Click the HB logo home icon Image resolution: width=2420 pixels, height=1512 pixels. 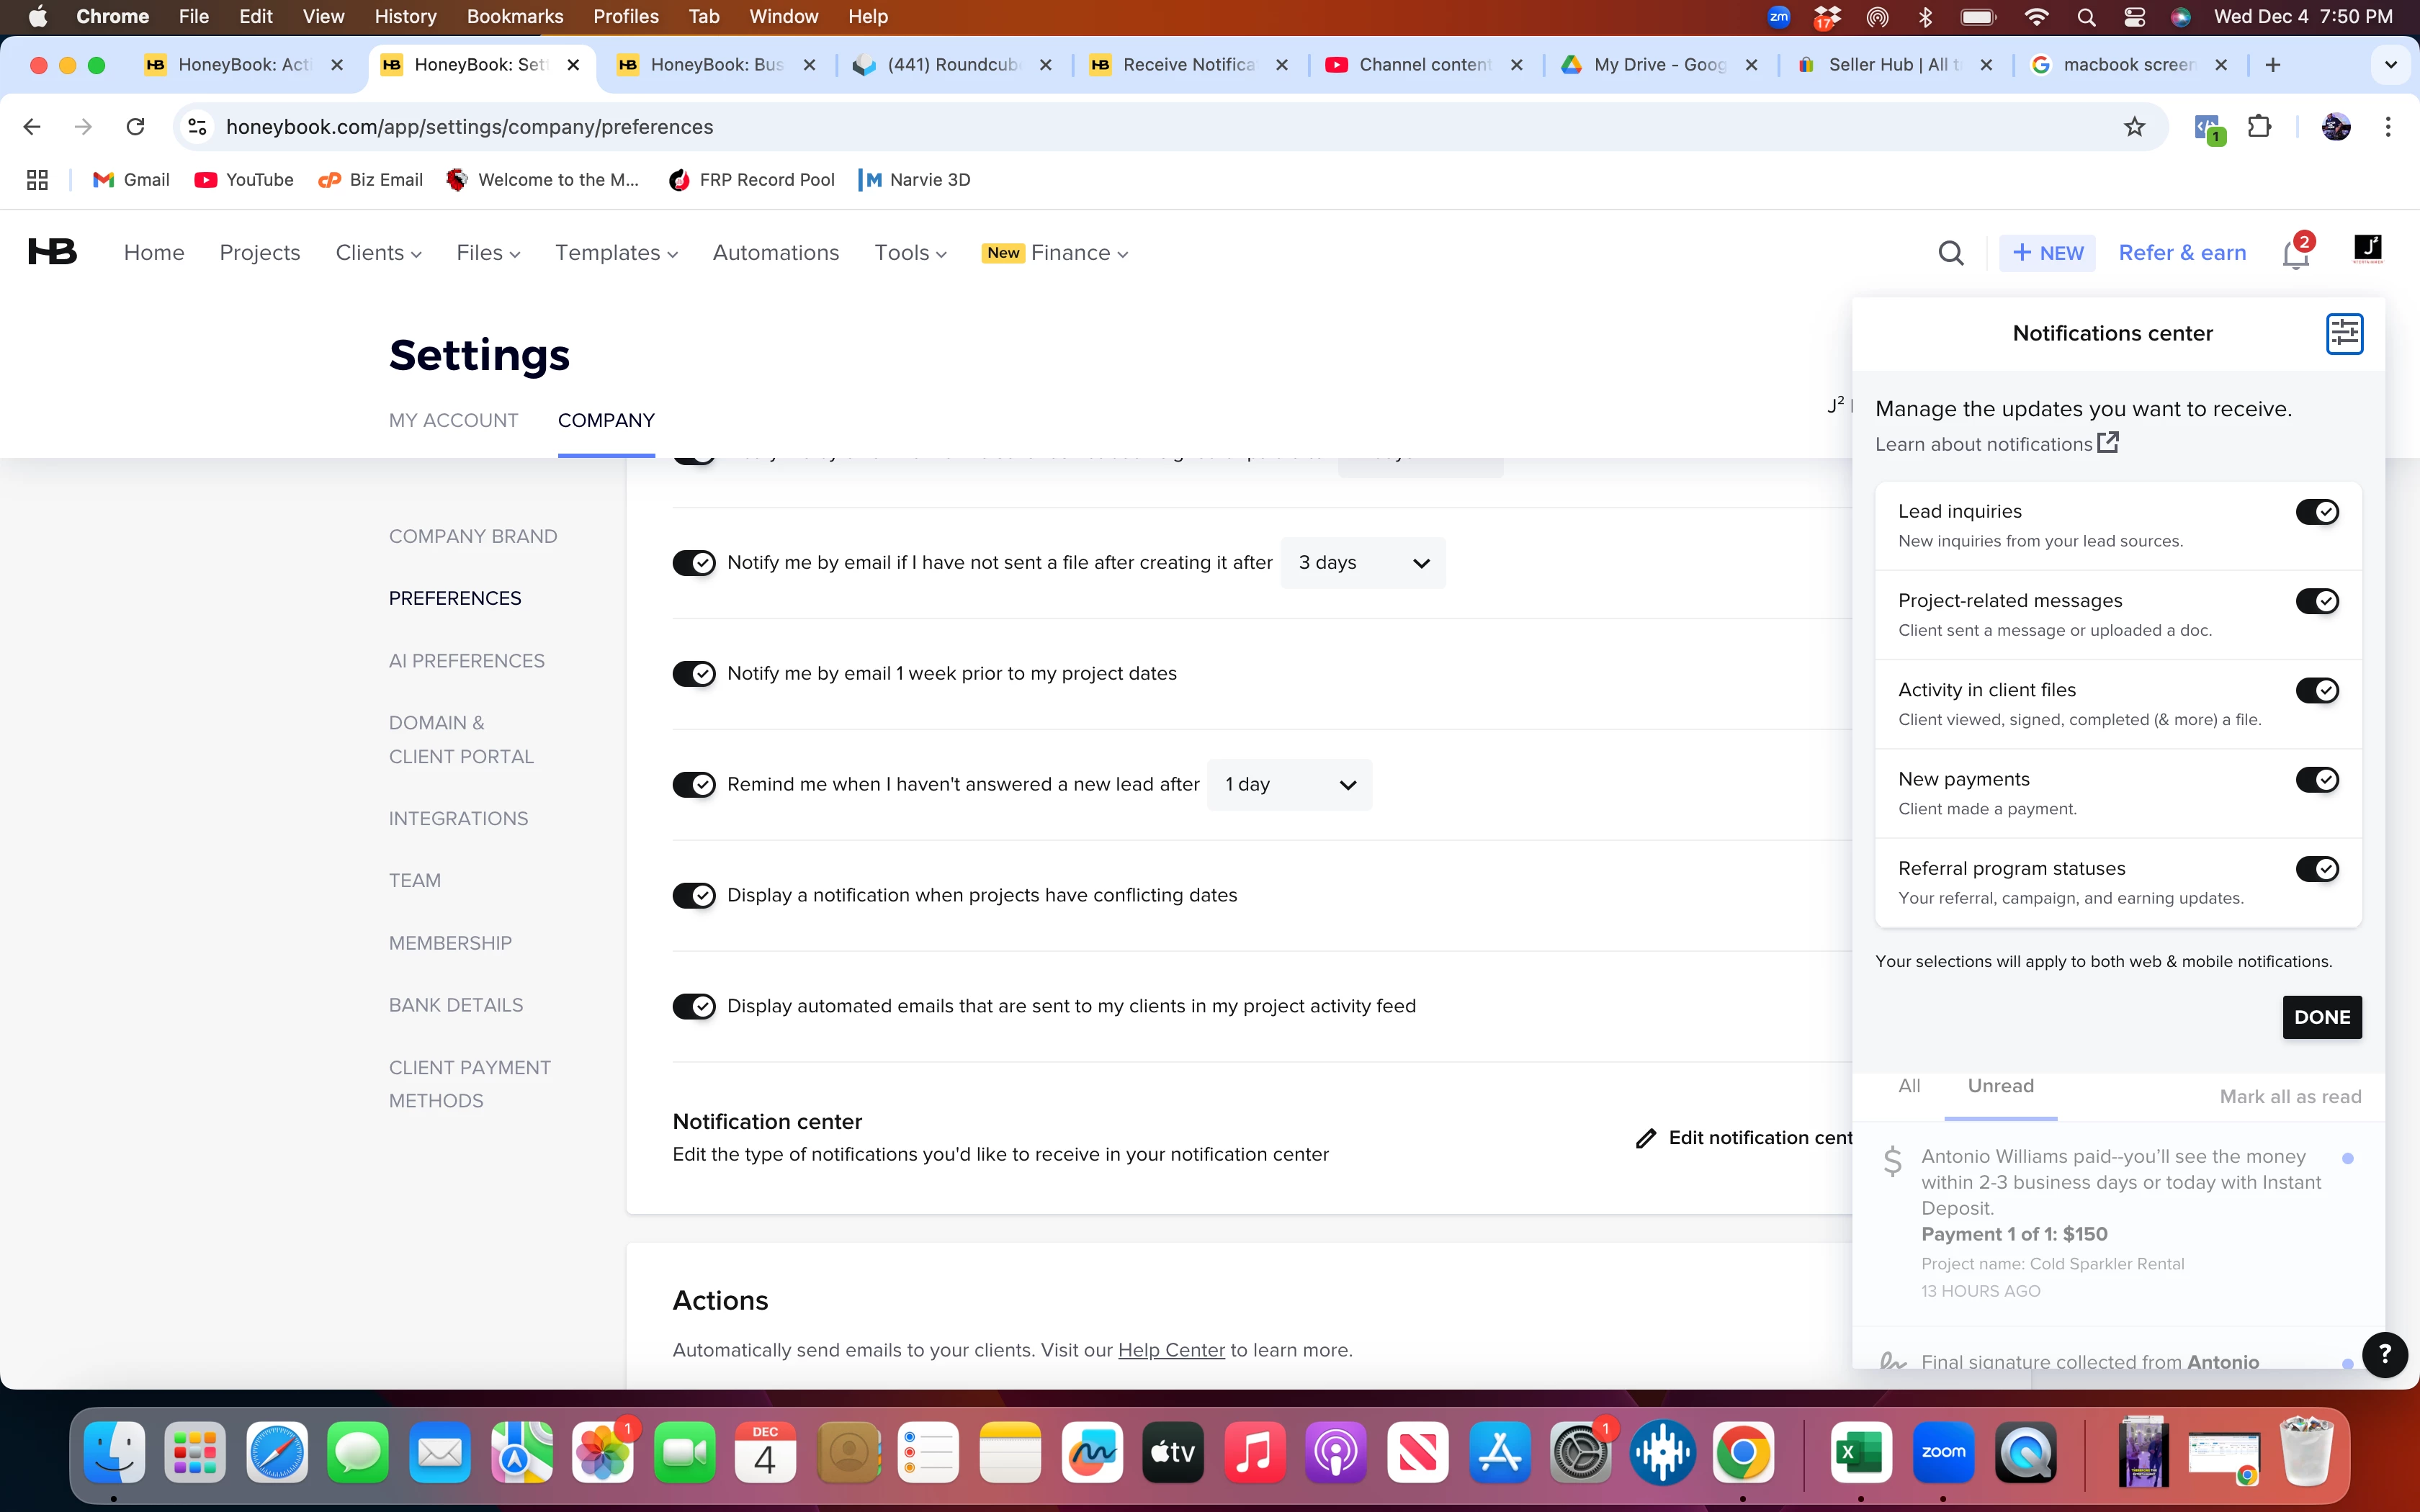point(53,252)
